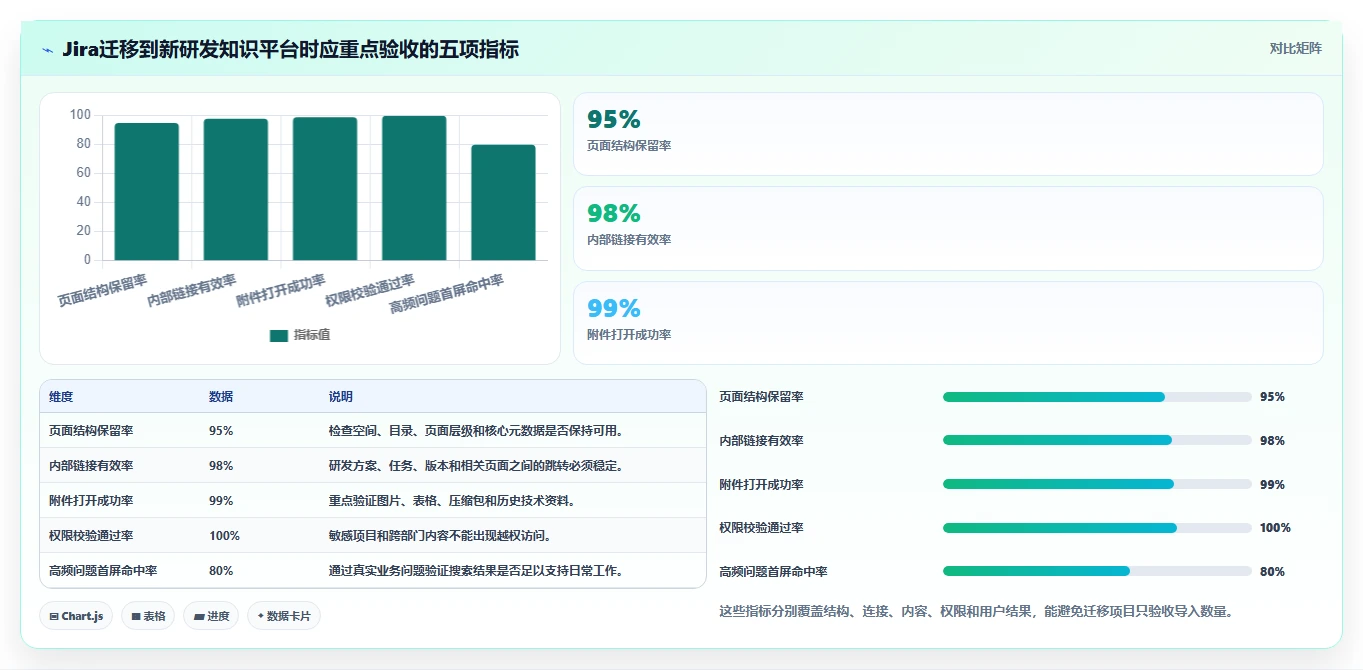Click the 附件打开成功率 bar in chart

325,189
